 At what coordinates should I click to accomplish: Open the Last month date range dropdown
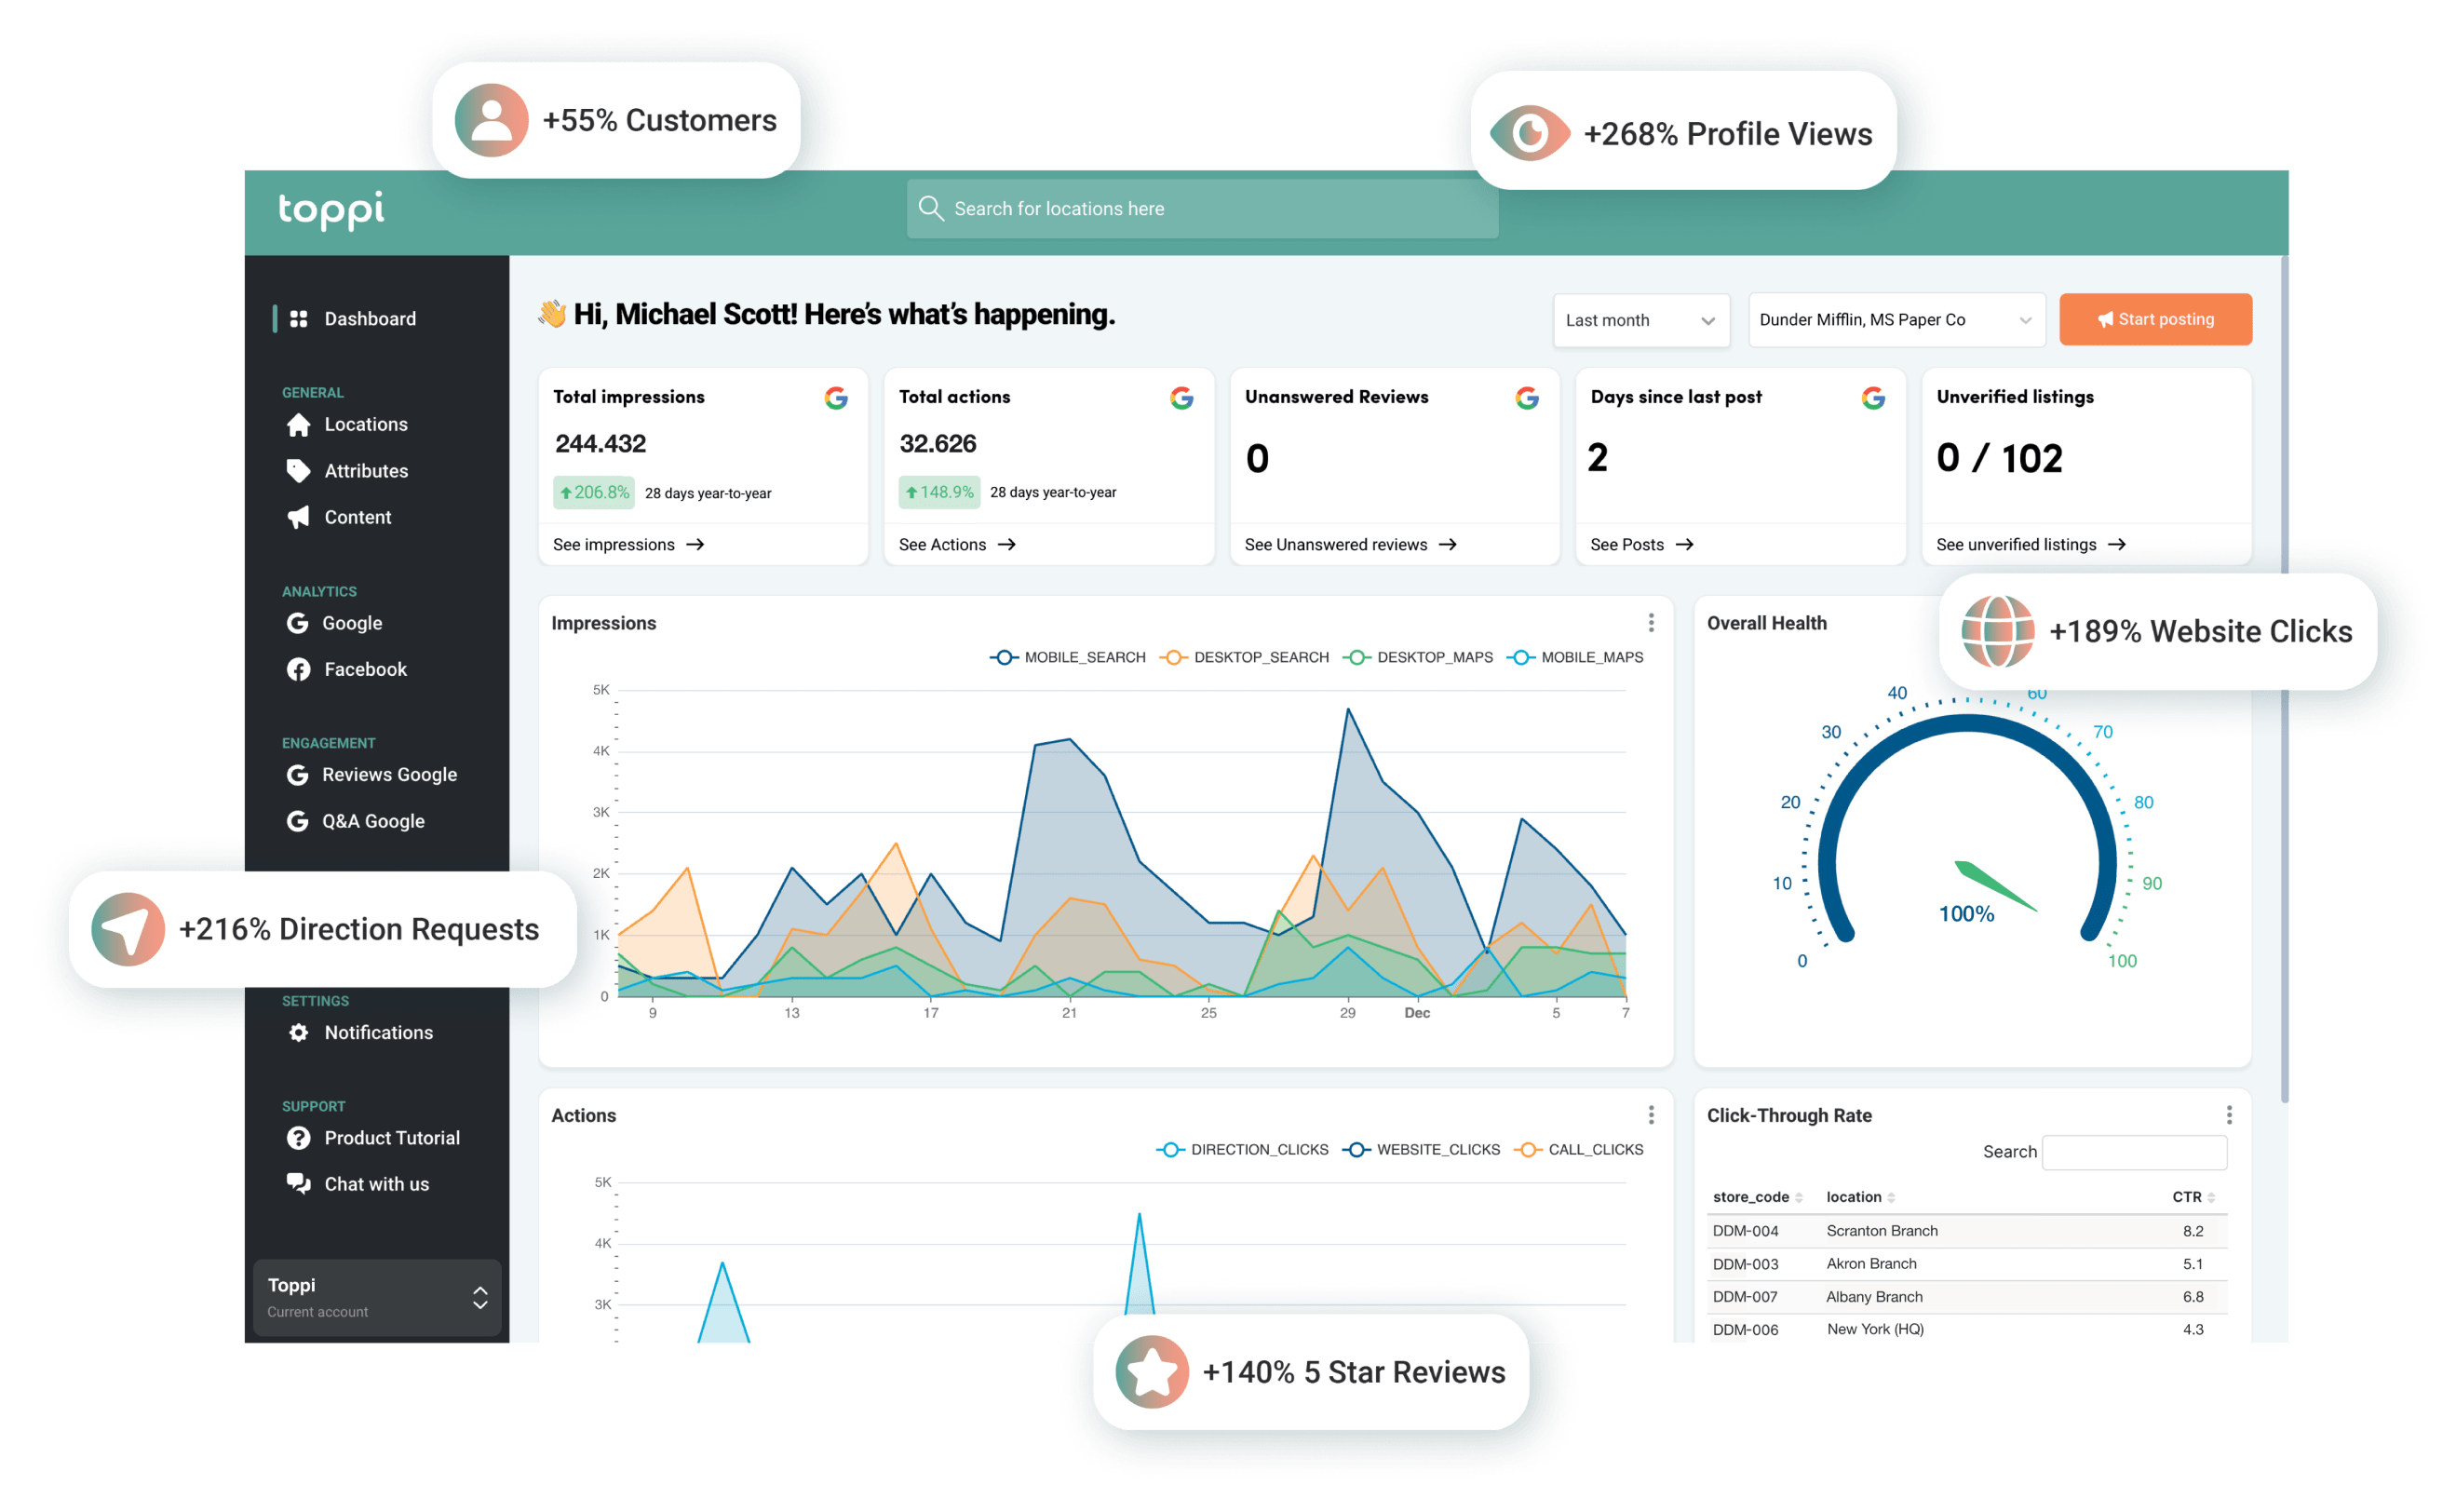pos(1640,320)
